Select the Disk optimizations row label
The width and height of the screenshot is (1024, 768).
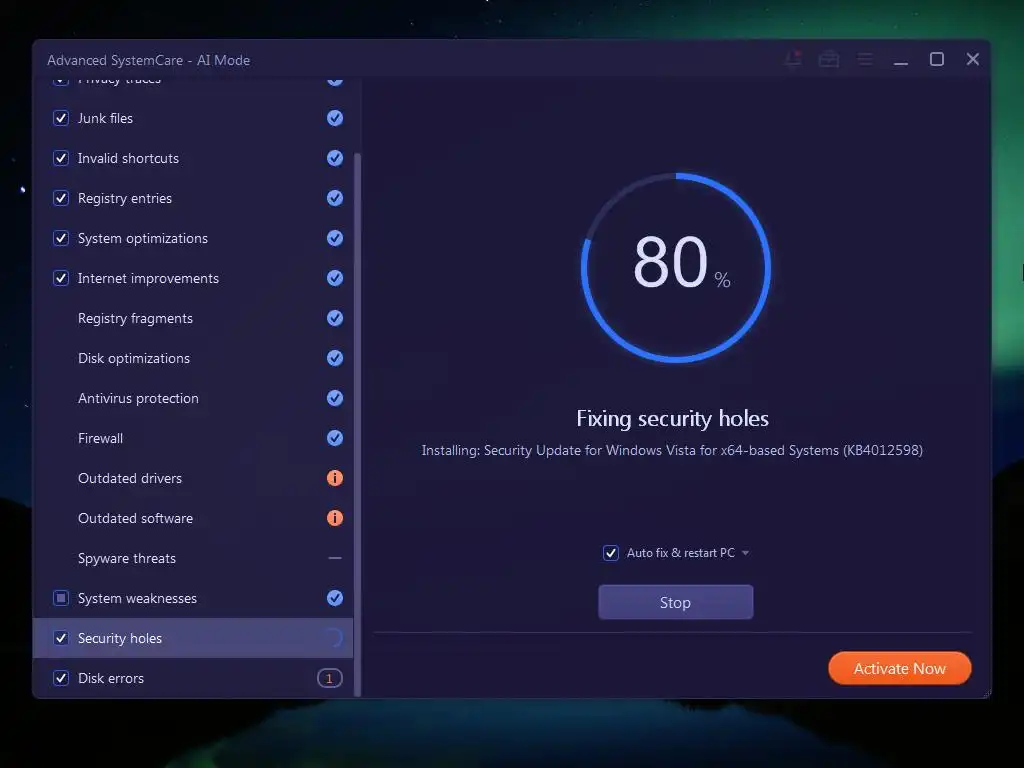click(x=134, y=358)
